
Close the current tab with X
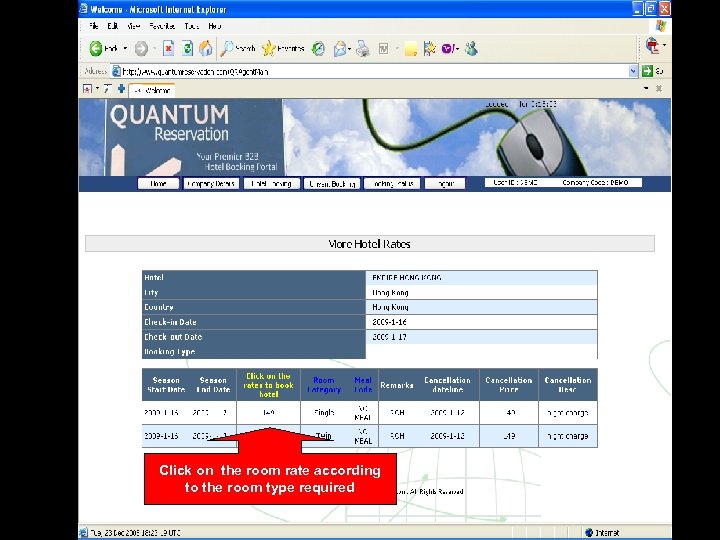[659, 88]
